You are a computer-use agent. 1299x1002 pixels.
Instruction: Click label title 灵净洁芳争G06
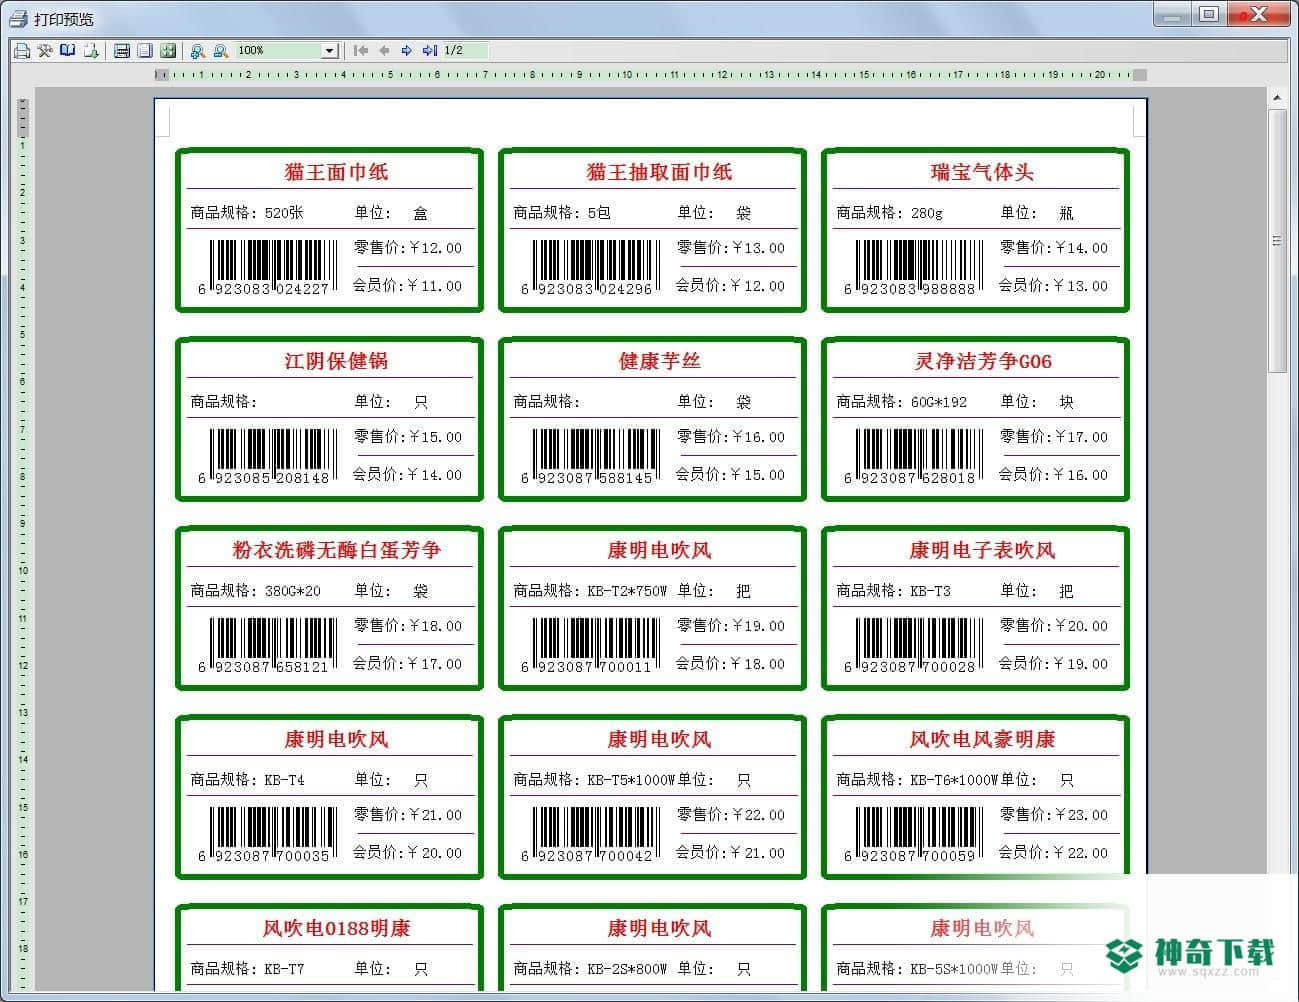tap(982, 361)
